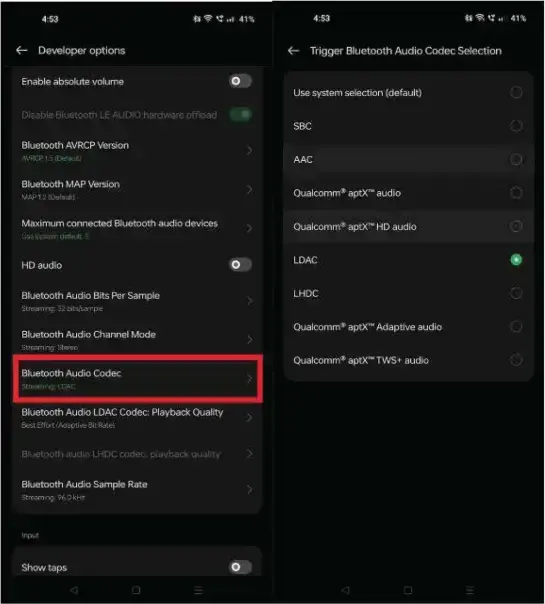Select the LHDC codec radio button

coord(516,293)
